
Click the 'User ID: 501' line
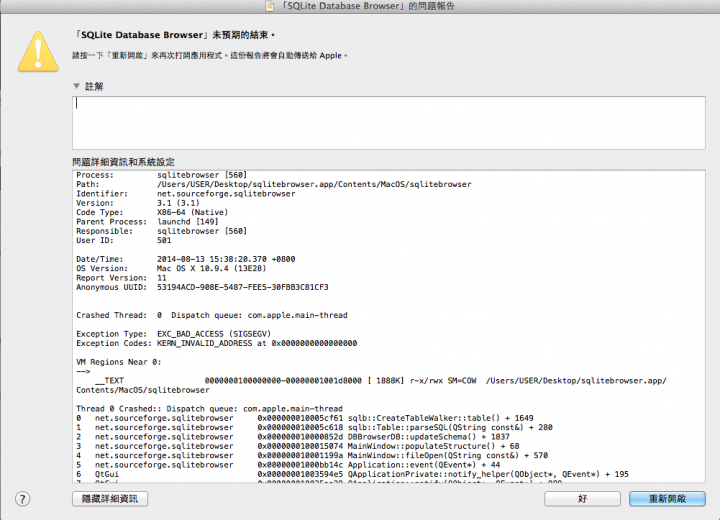click(x=124, y=240)
